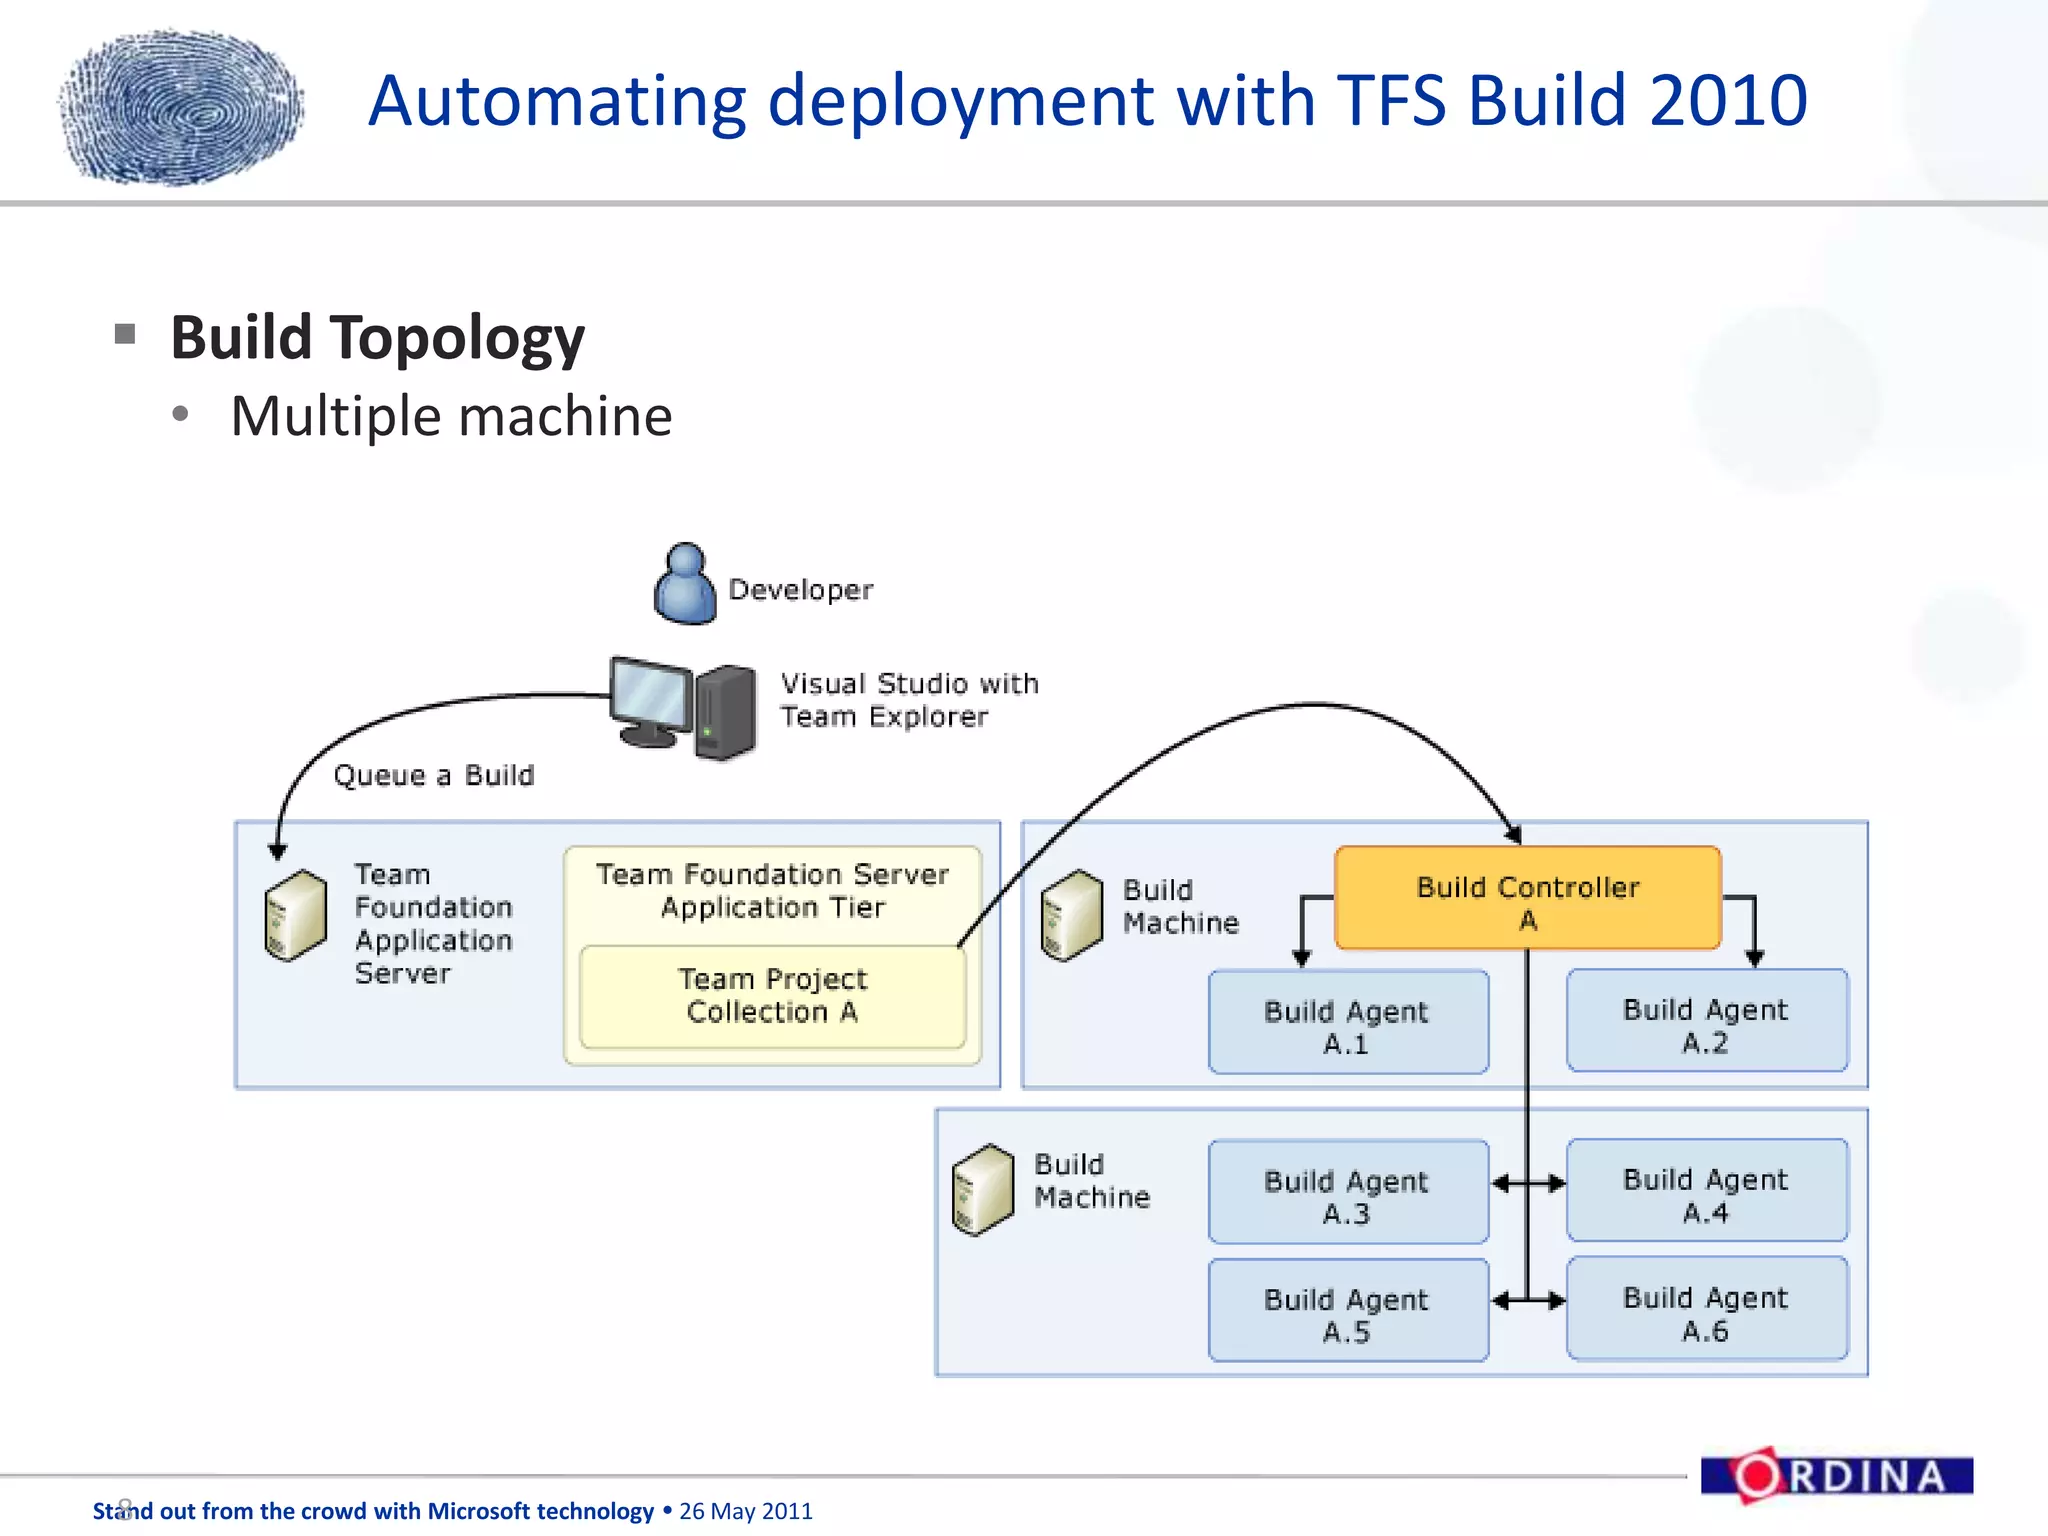The width and height of the screenshot is (2048, 1536).
Task: Click the Multiple machine bullet text
Action: coord(451,416)
